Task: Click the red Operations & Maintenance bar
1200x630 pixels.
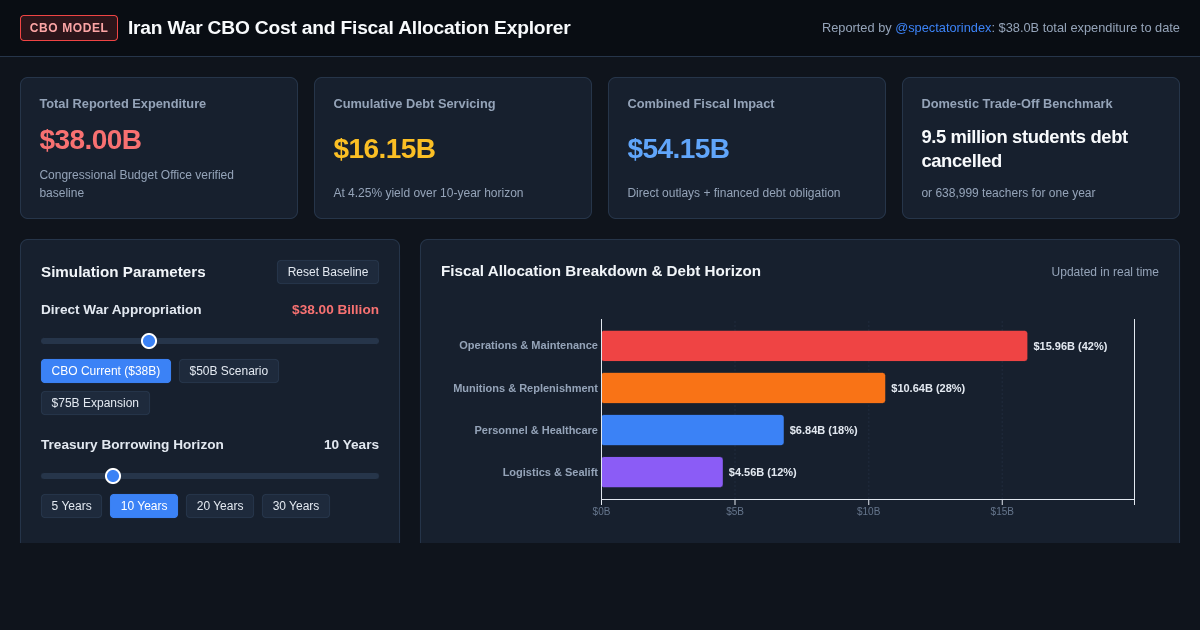Action: 814,346
